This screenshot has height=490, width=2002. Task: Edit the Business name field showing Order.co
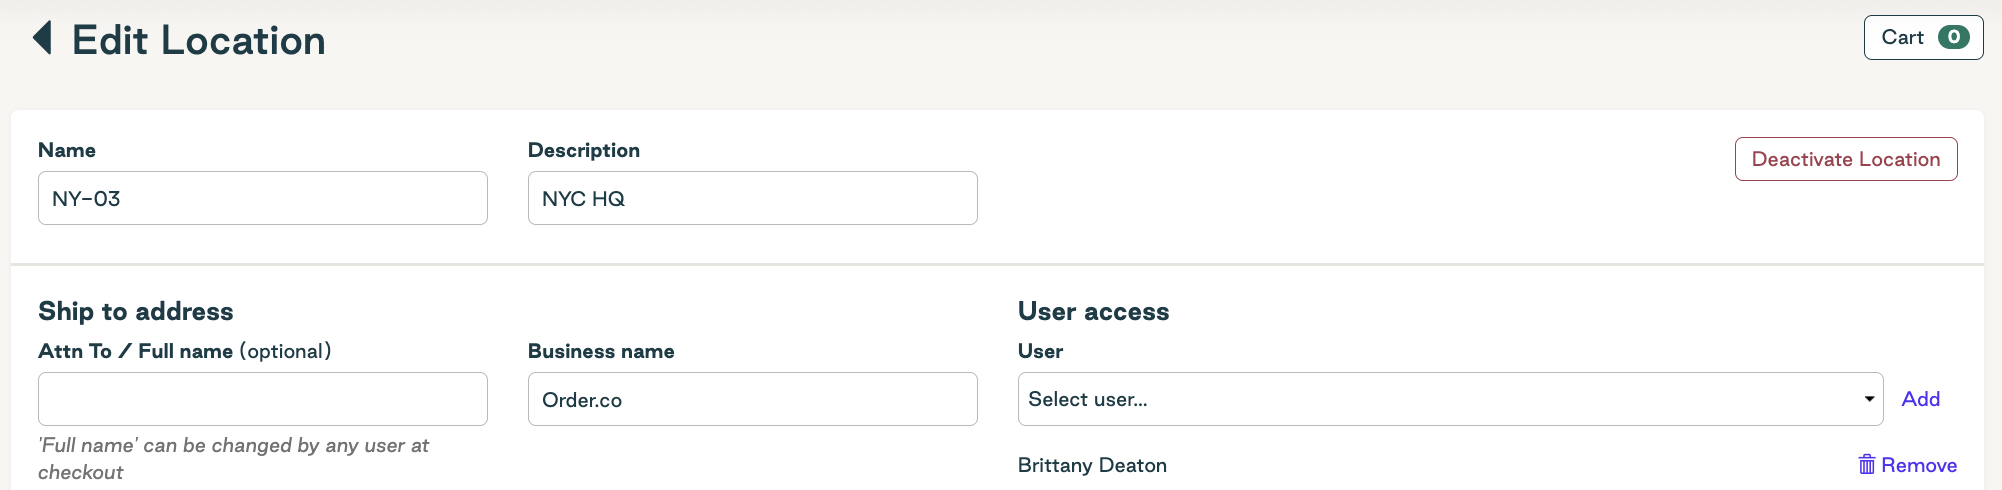tap(752, 399)
